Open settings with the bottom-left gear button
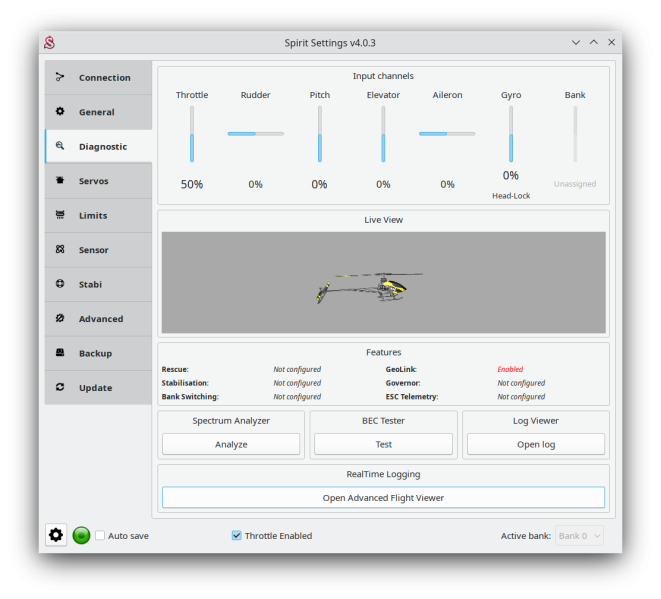 (x=56, y=535)
